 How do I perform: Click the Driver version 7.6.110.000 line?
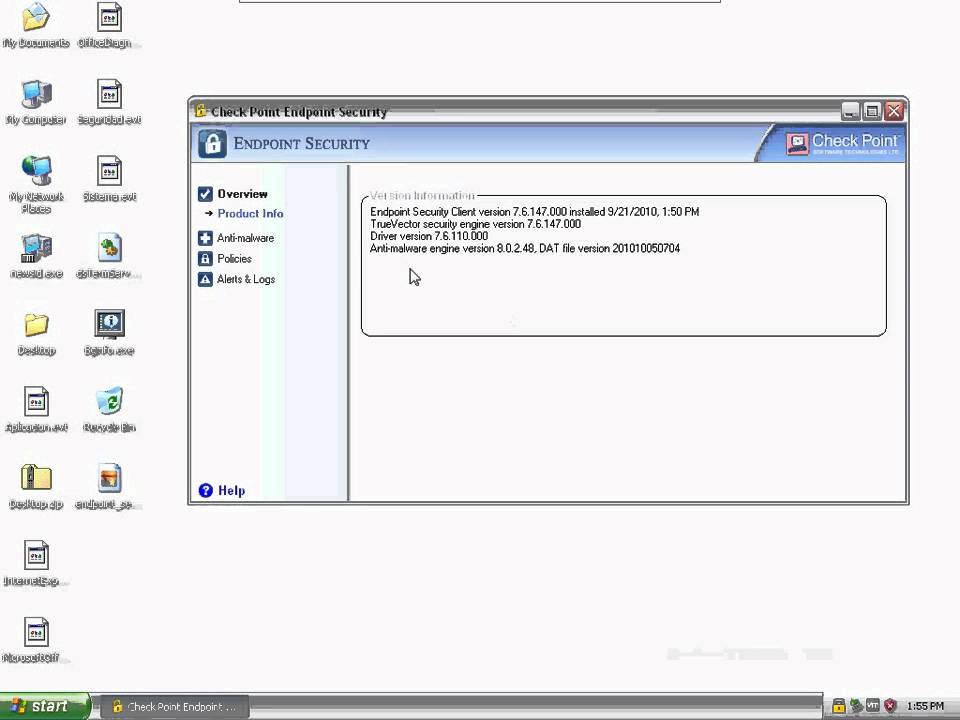[429, 236]
